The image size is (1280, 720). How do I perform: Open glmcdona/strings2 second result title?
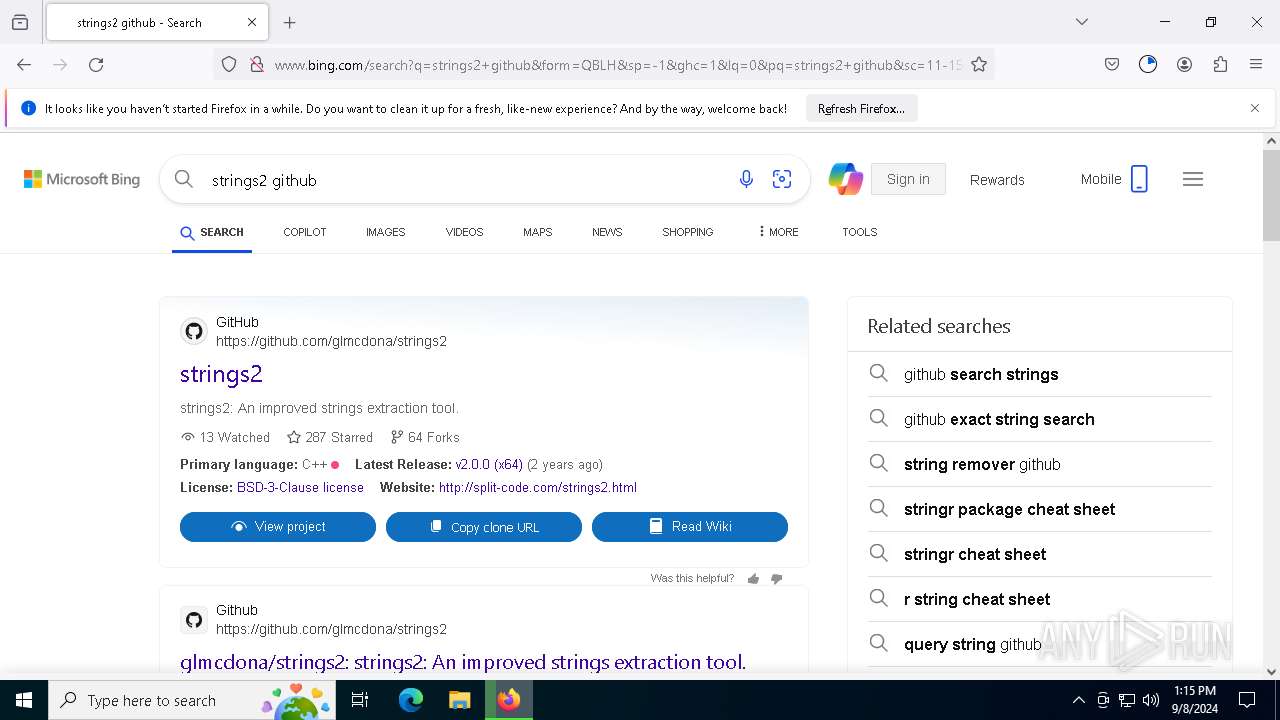[x=463, y=662]
